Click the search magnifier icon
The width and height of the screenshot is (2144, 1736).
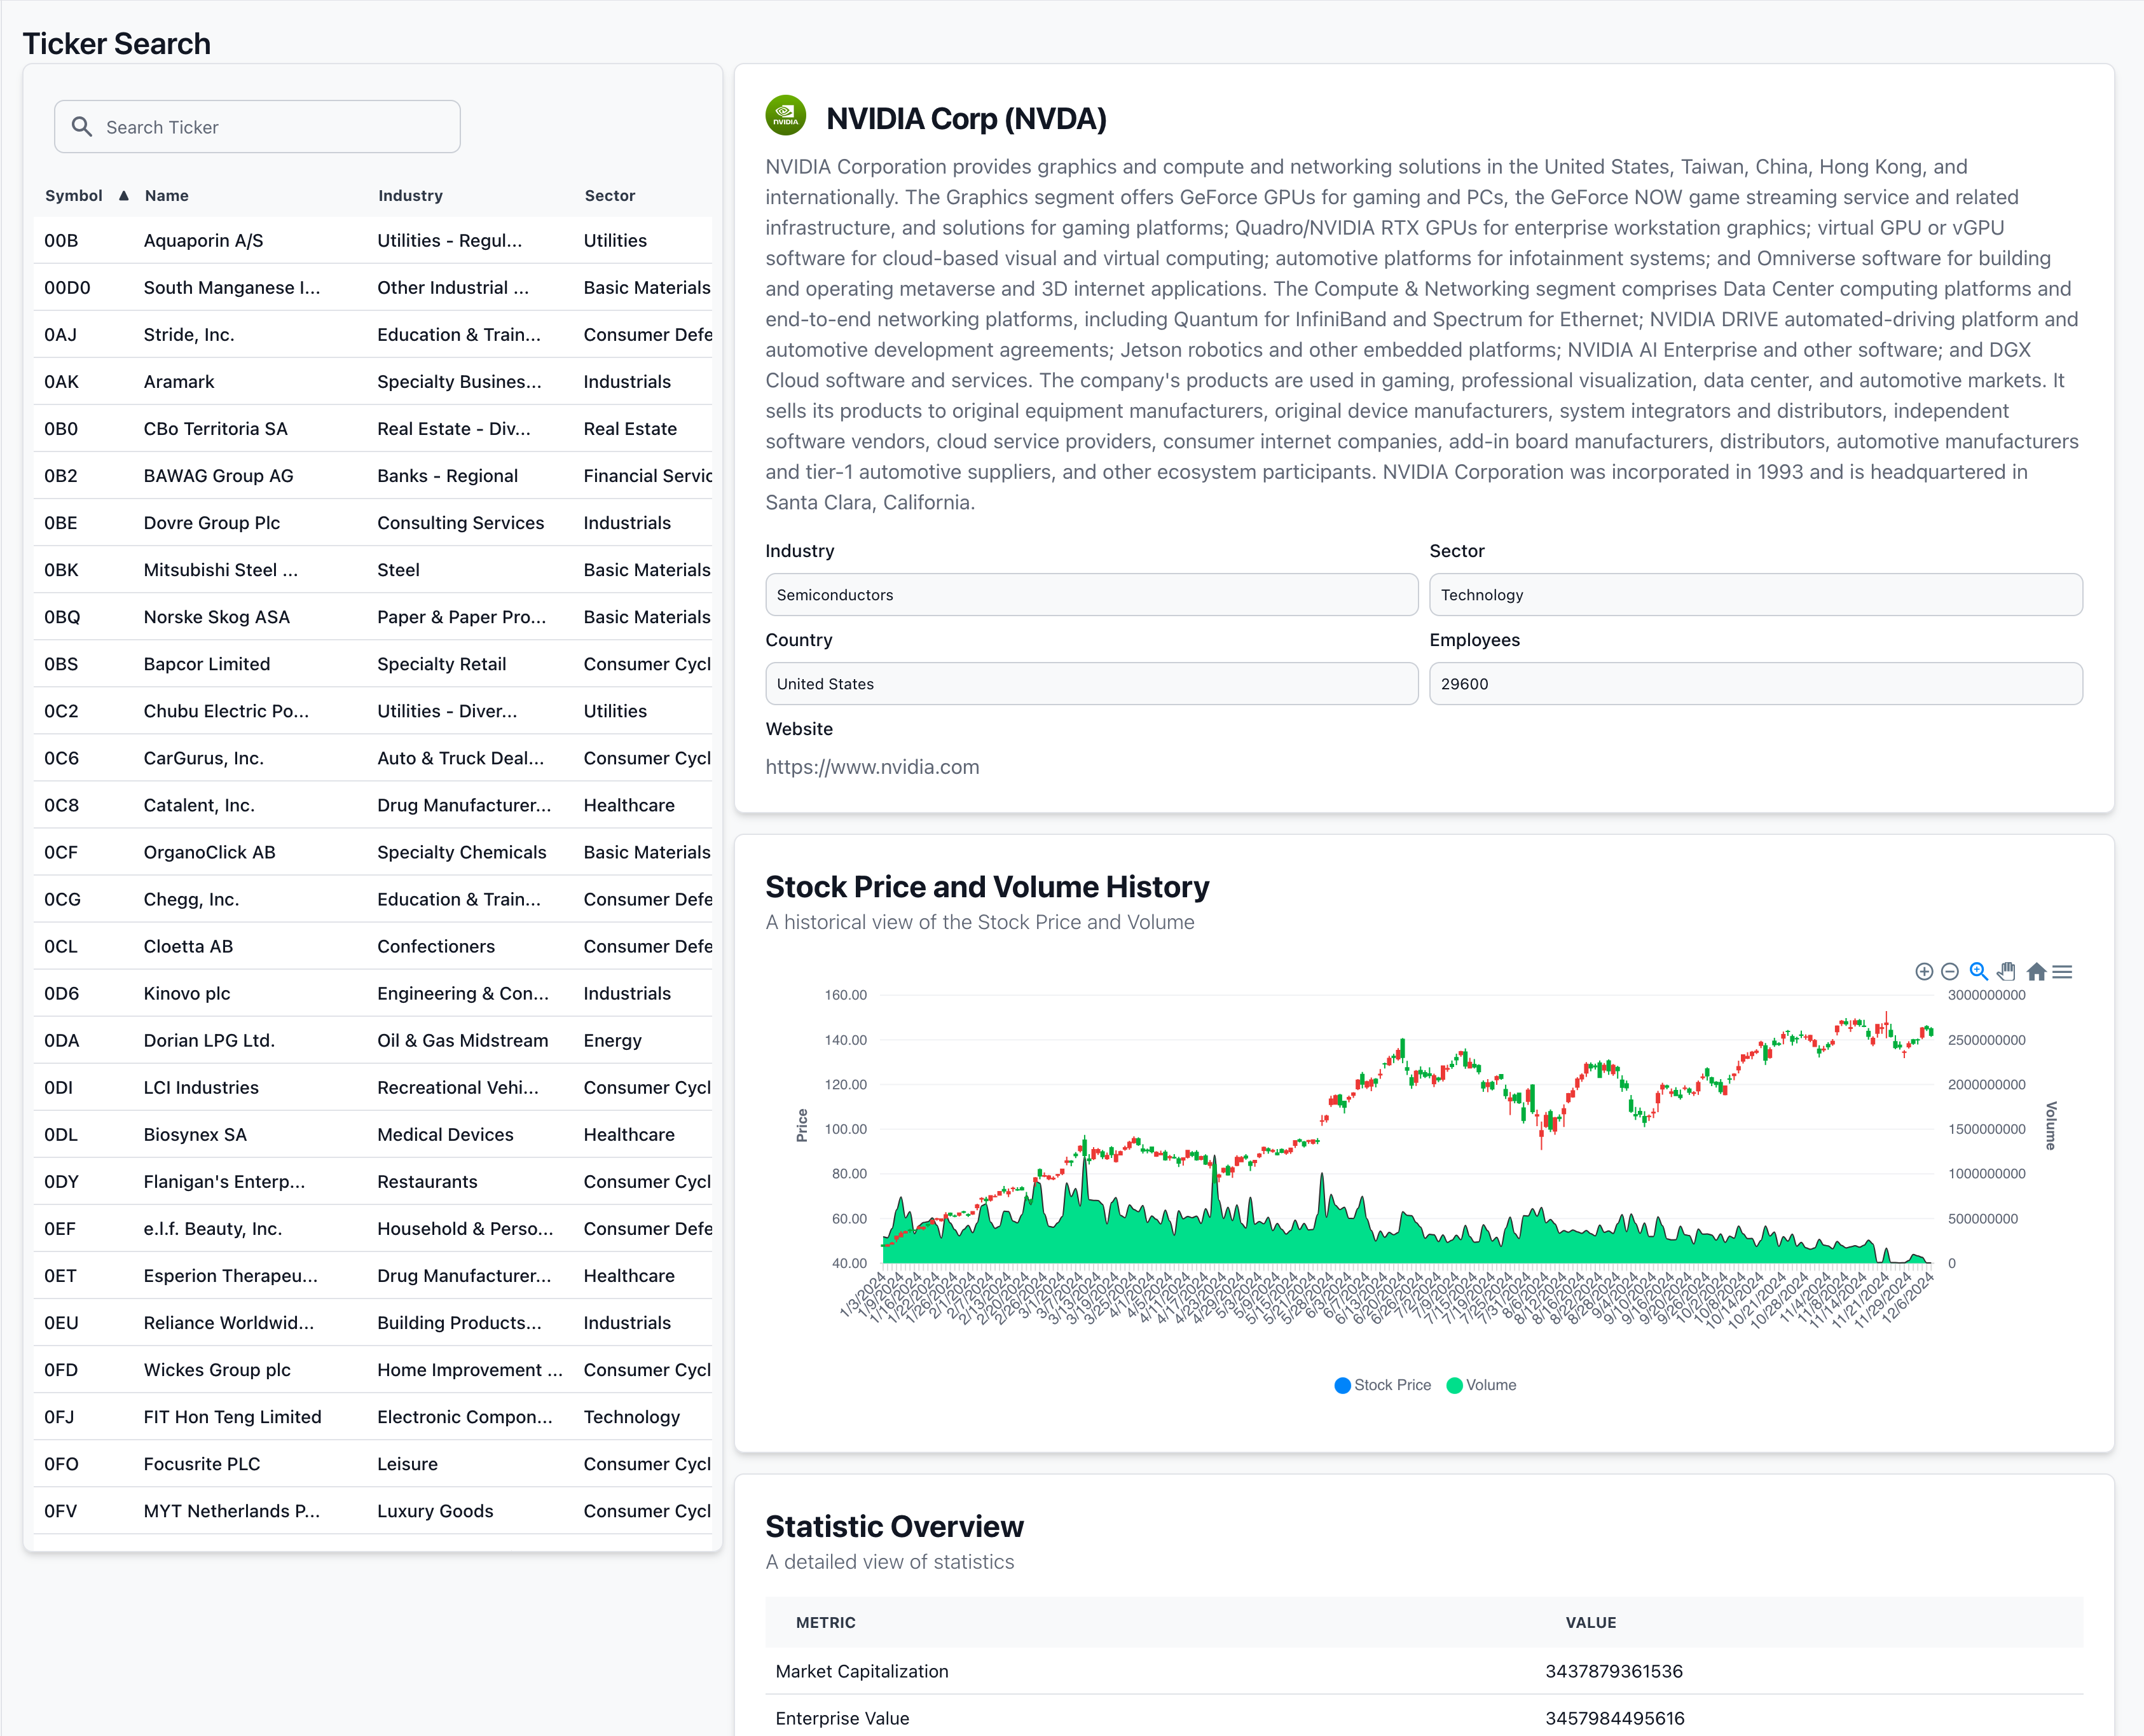point(82,127)
